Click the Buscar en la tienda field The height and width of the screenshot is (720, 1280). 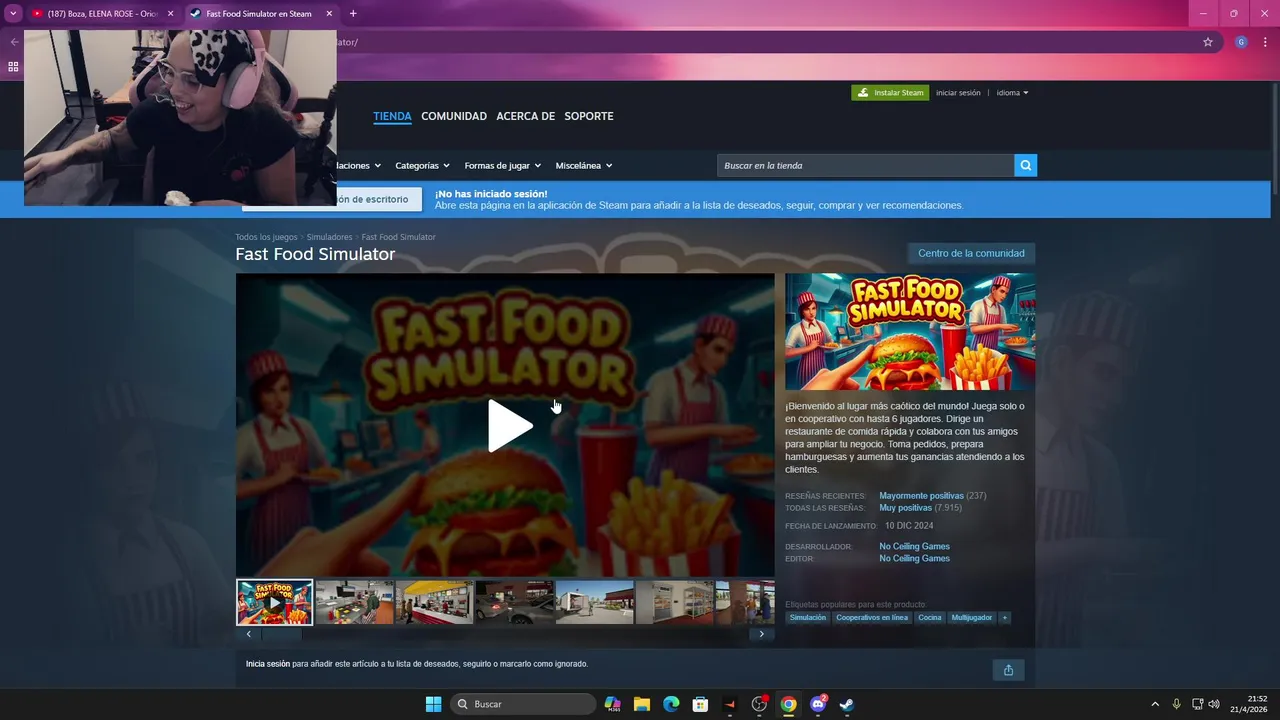865,166
